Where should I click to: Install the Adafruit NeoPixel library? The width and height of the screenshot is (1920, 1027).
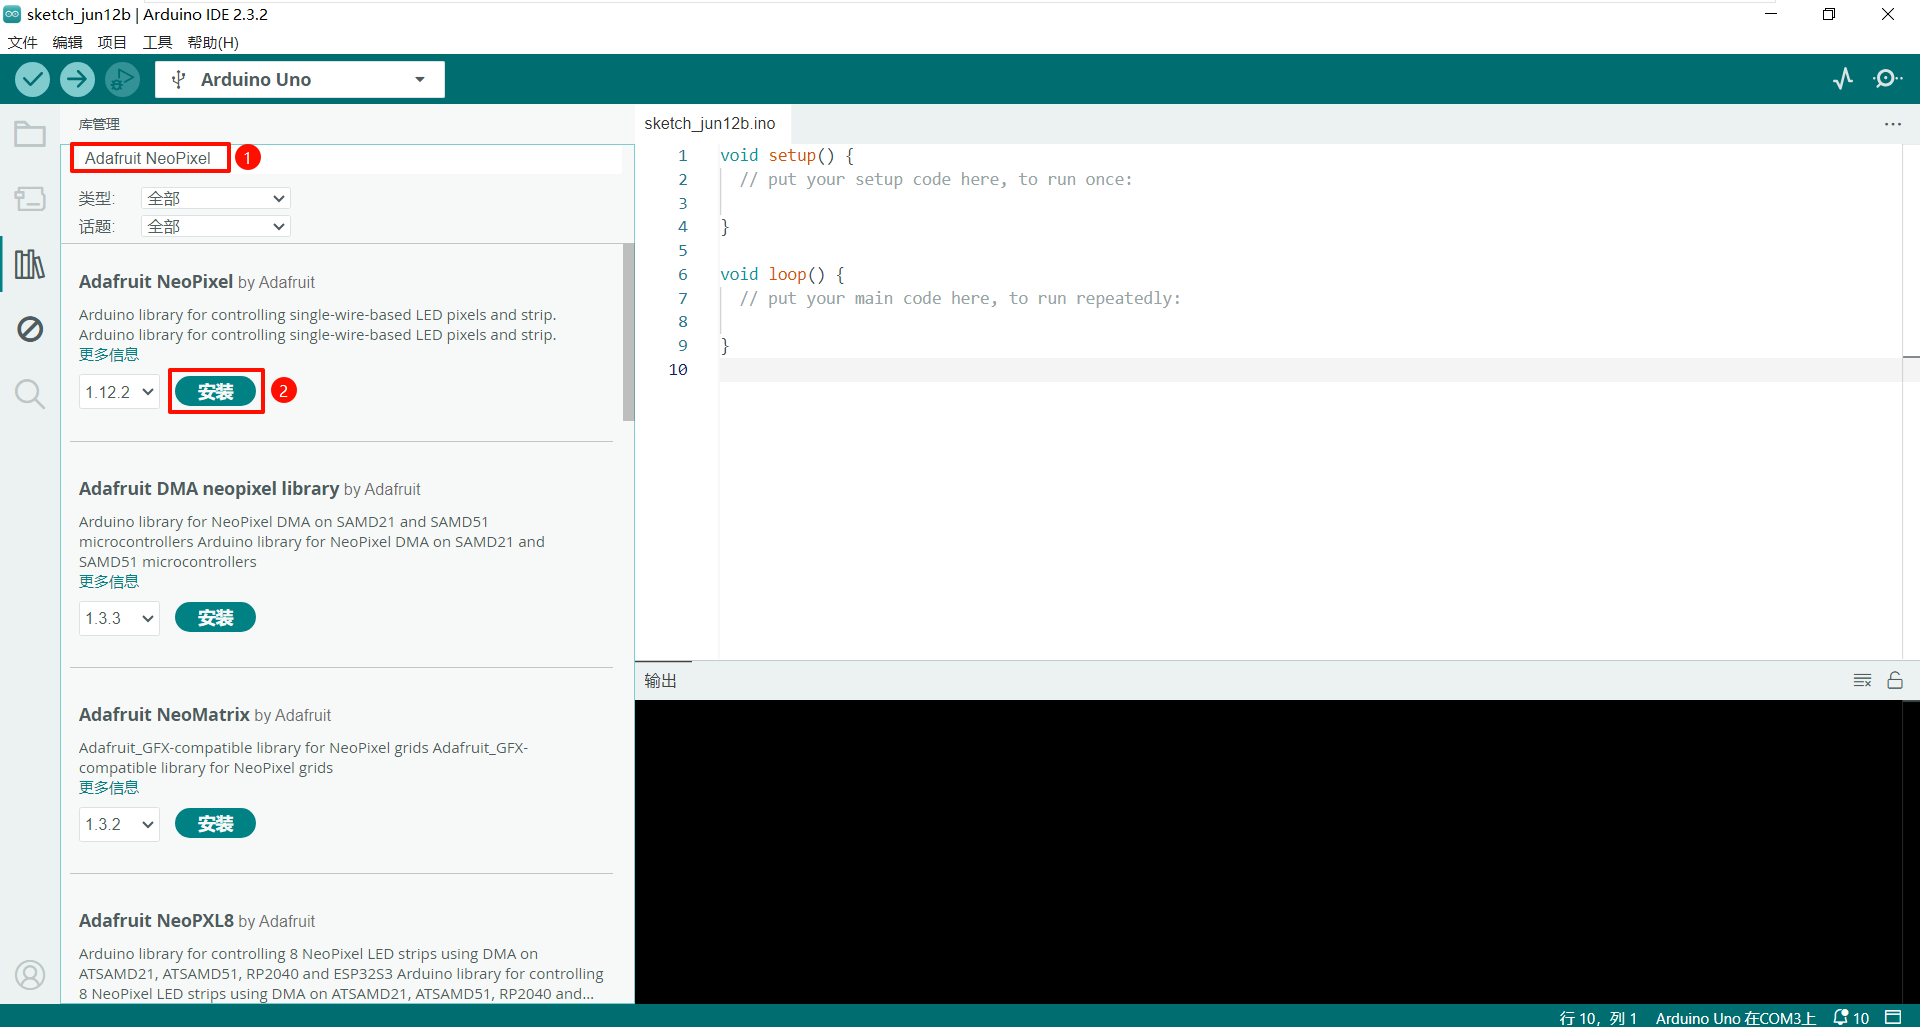click(215, 391)
